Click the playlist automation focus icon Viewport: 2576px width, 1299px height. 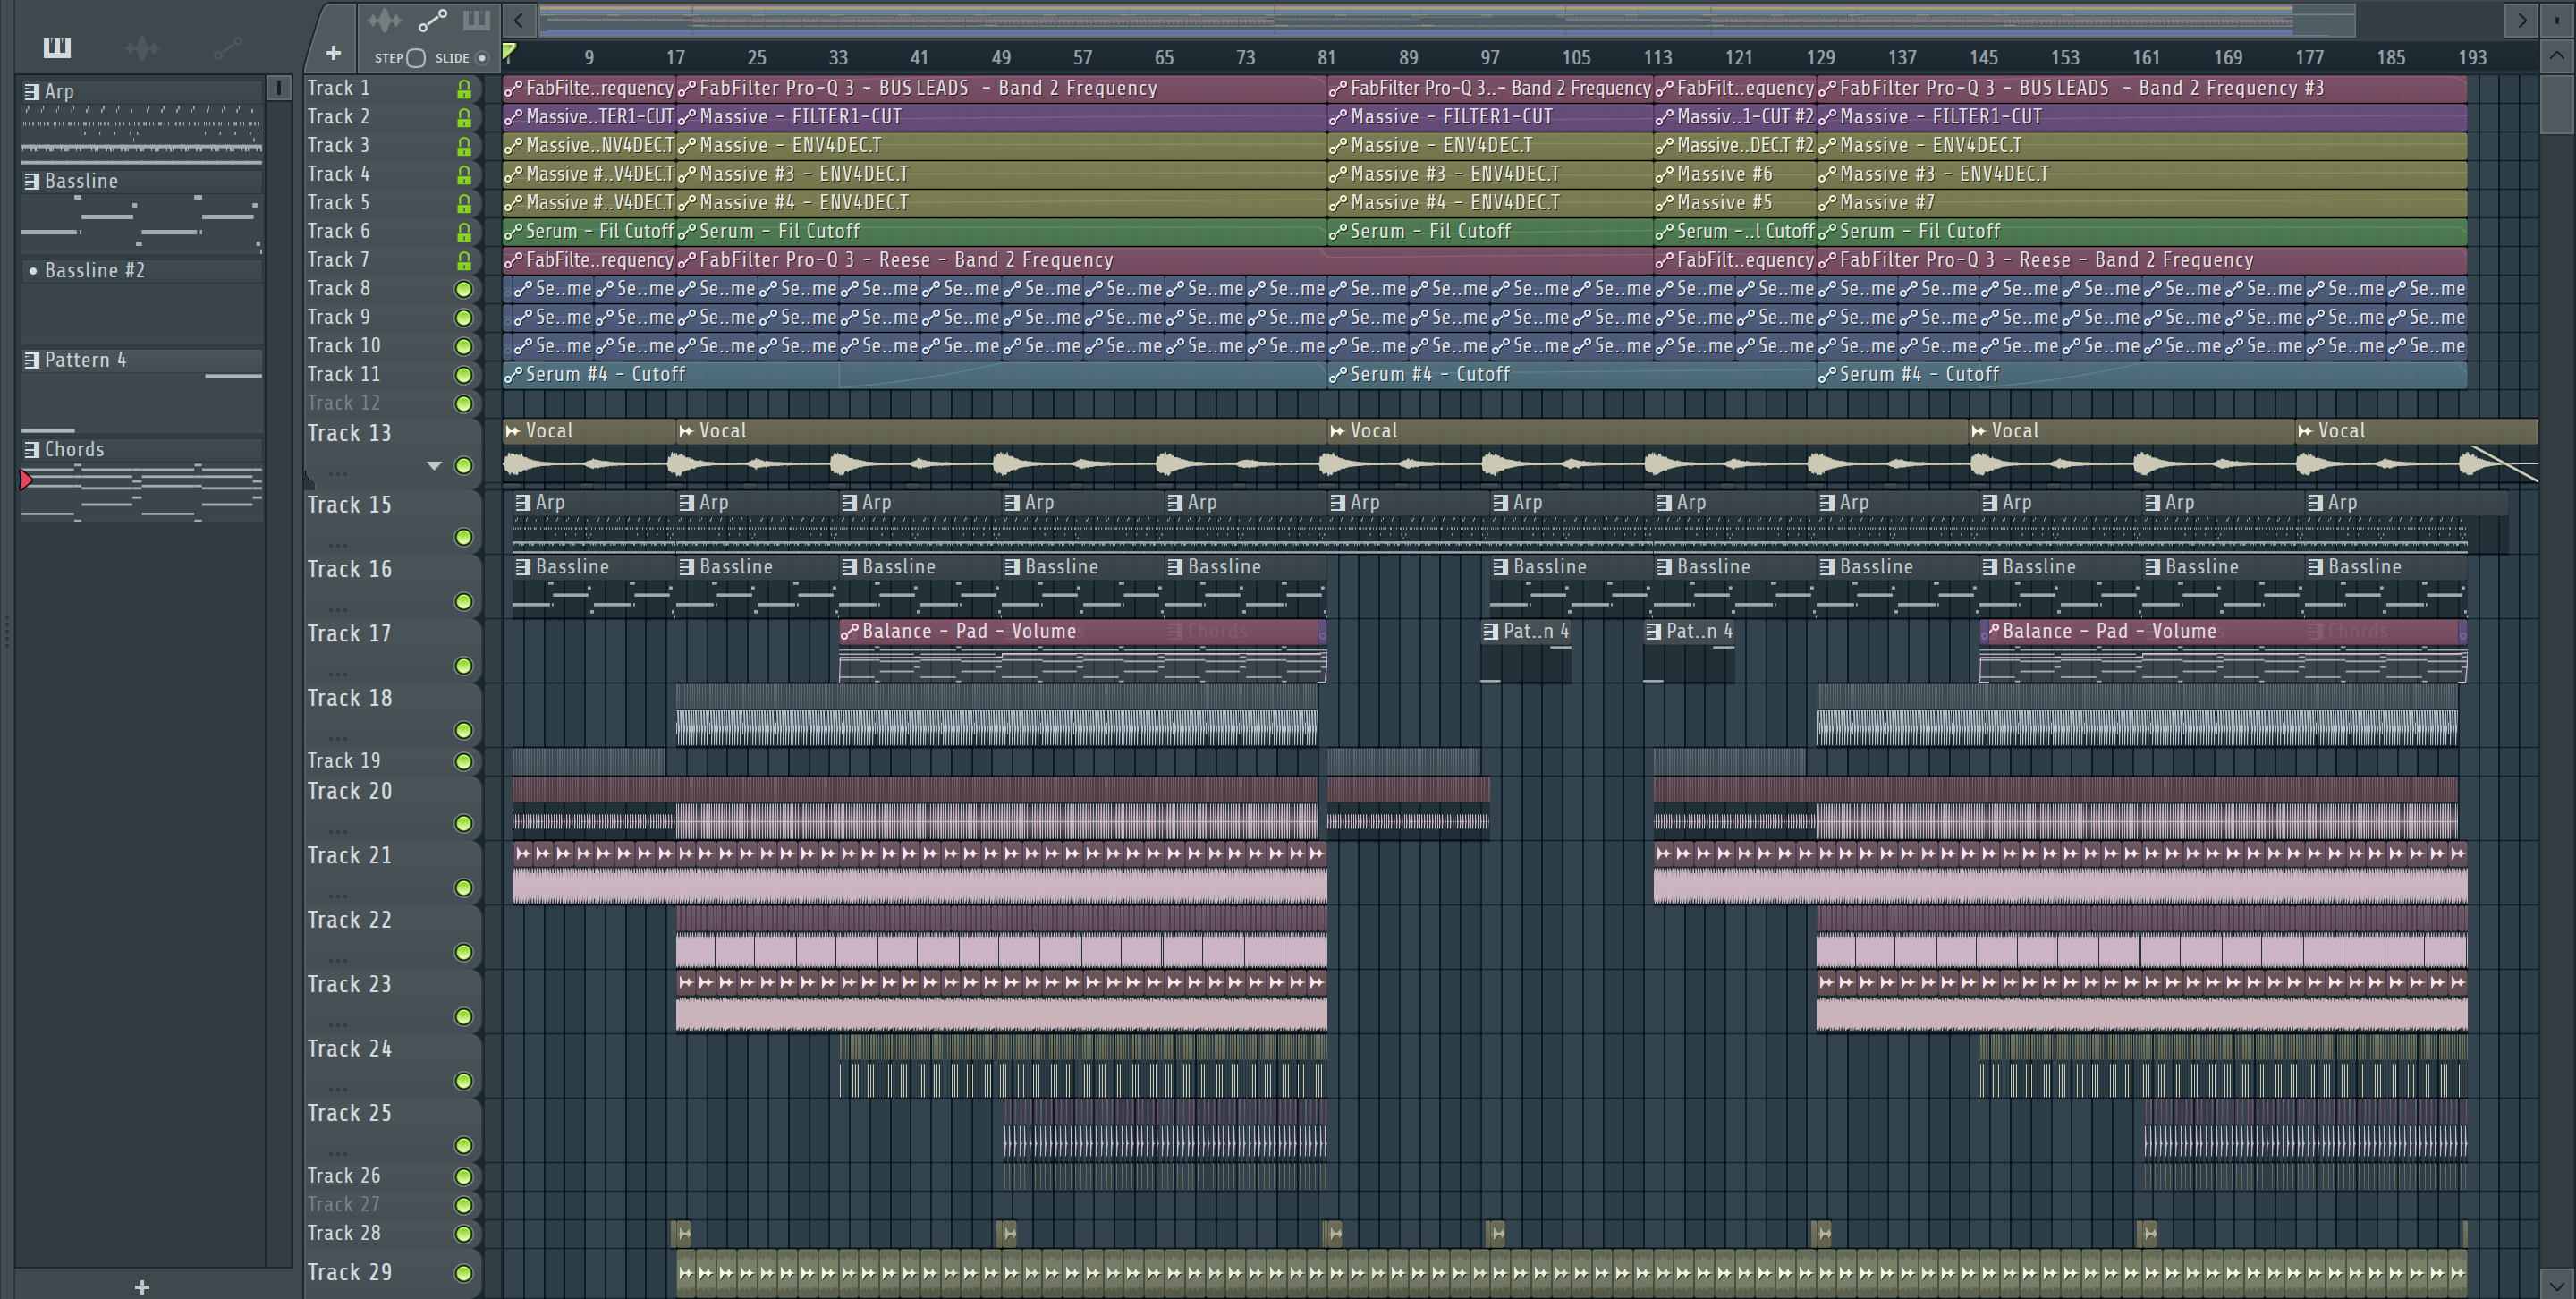pos(432,20)
